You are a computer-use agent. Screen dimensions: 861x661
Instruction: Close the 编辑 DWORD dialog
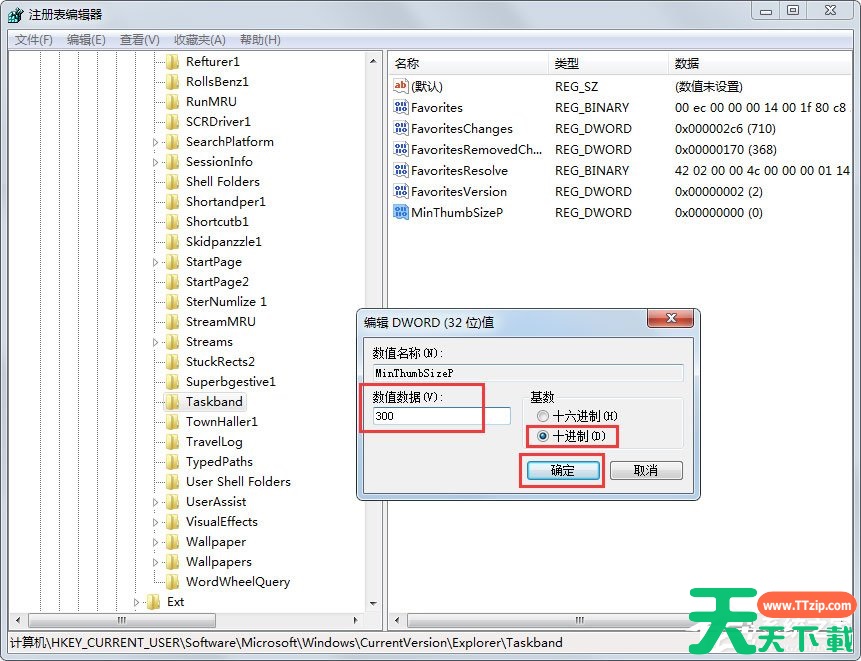pos(670,318)
